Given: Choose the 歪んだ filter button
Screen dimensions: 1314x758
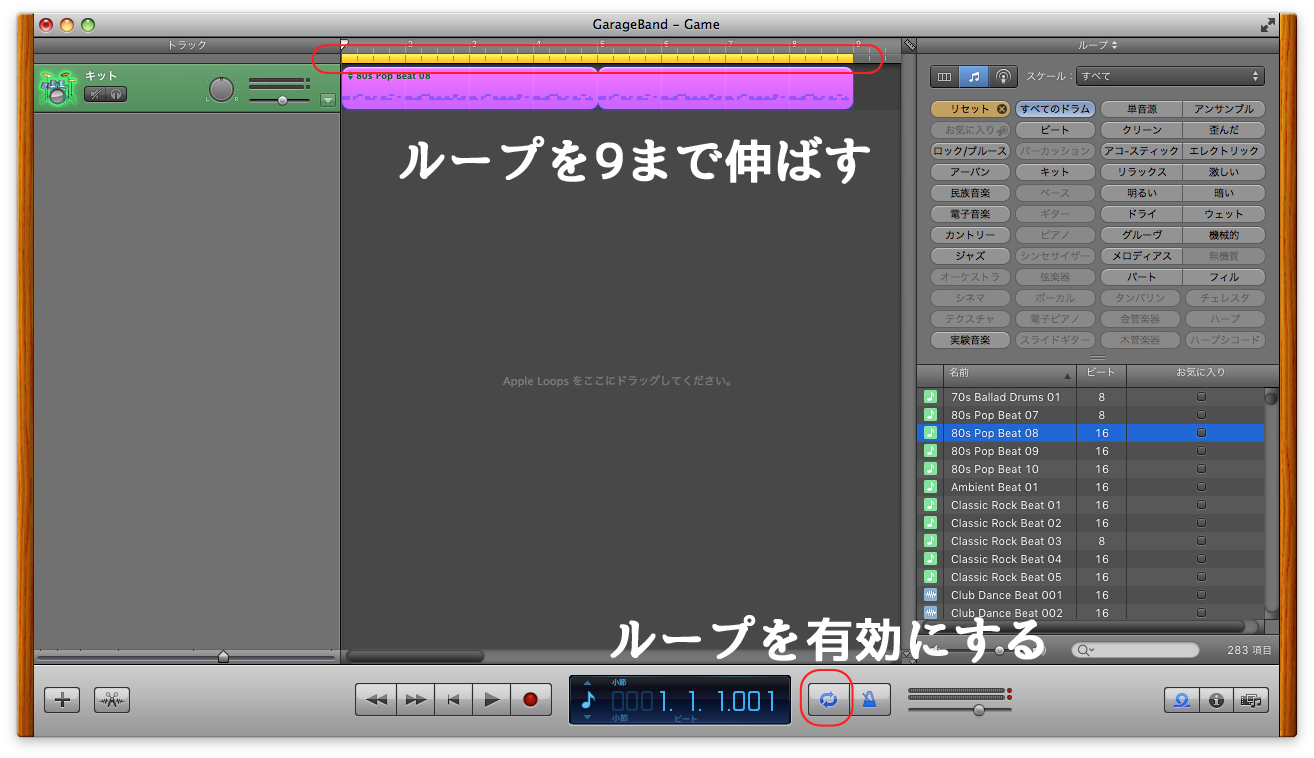Looking at the screenshot, I should 1224,130.
